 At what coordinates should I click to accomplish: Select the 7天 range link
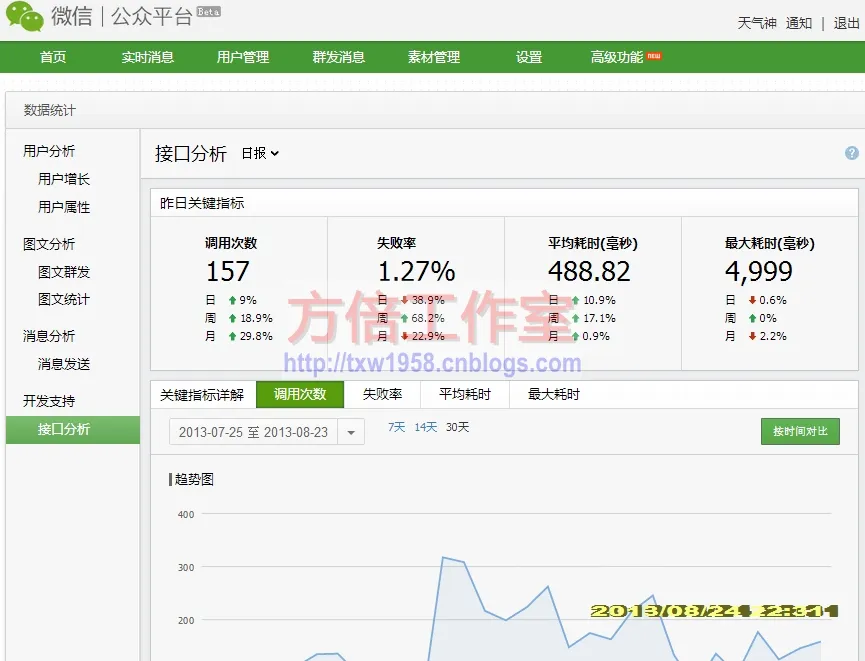tap(397, 427)
